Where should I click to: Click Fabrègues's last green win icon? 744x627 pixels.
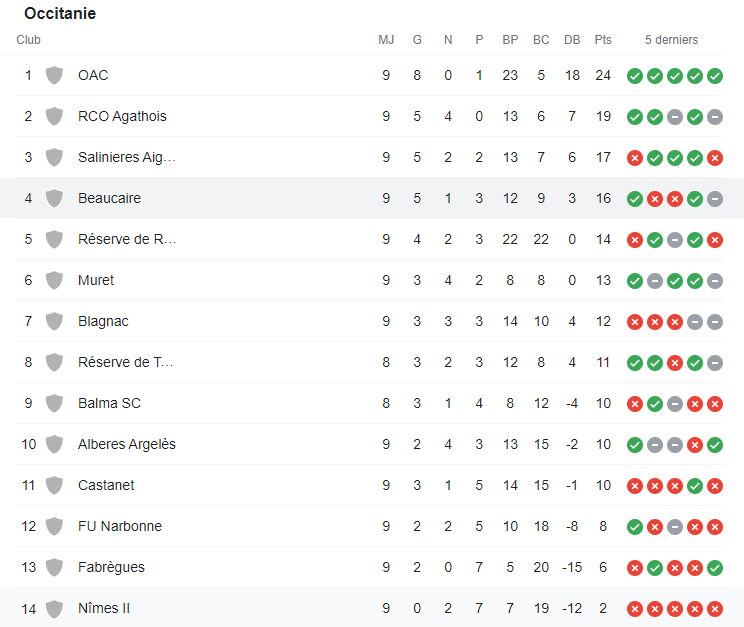(715, 568)
